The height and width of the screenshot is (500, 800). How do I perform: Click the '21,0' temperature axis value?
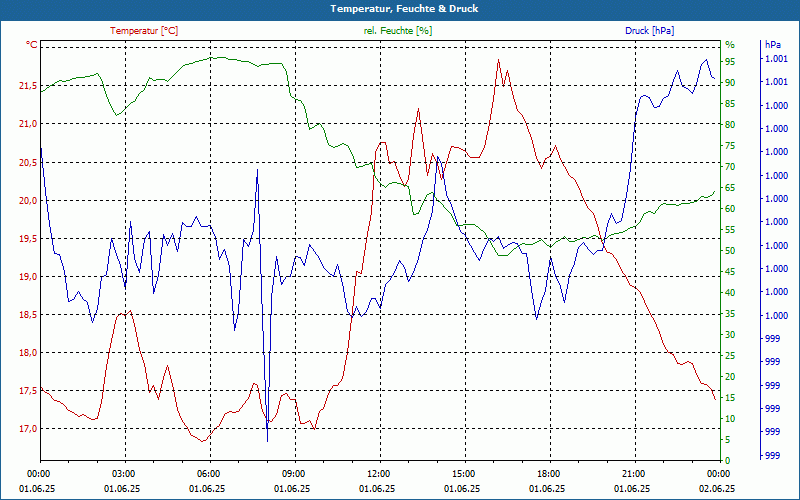point(28,124)
